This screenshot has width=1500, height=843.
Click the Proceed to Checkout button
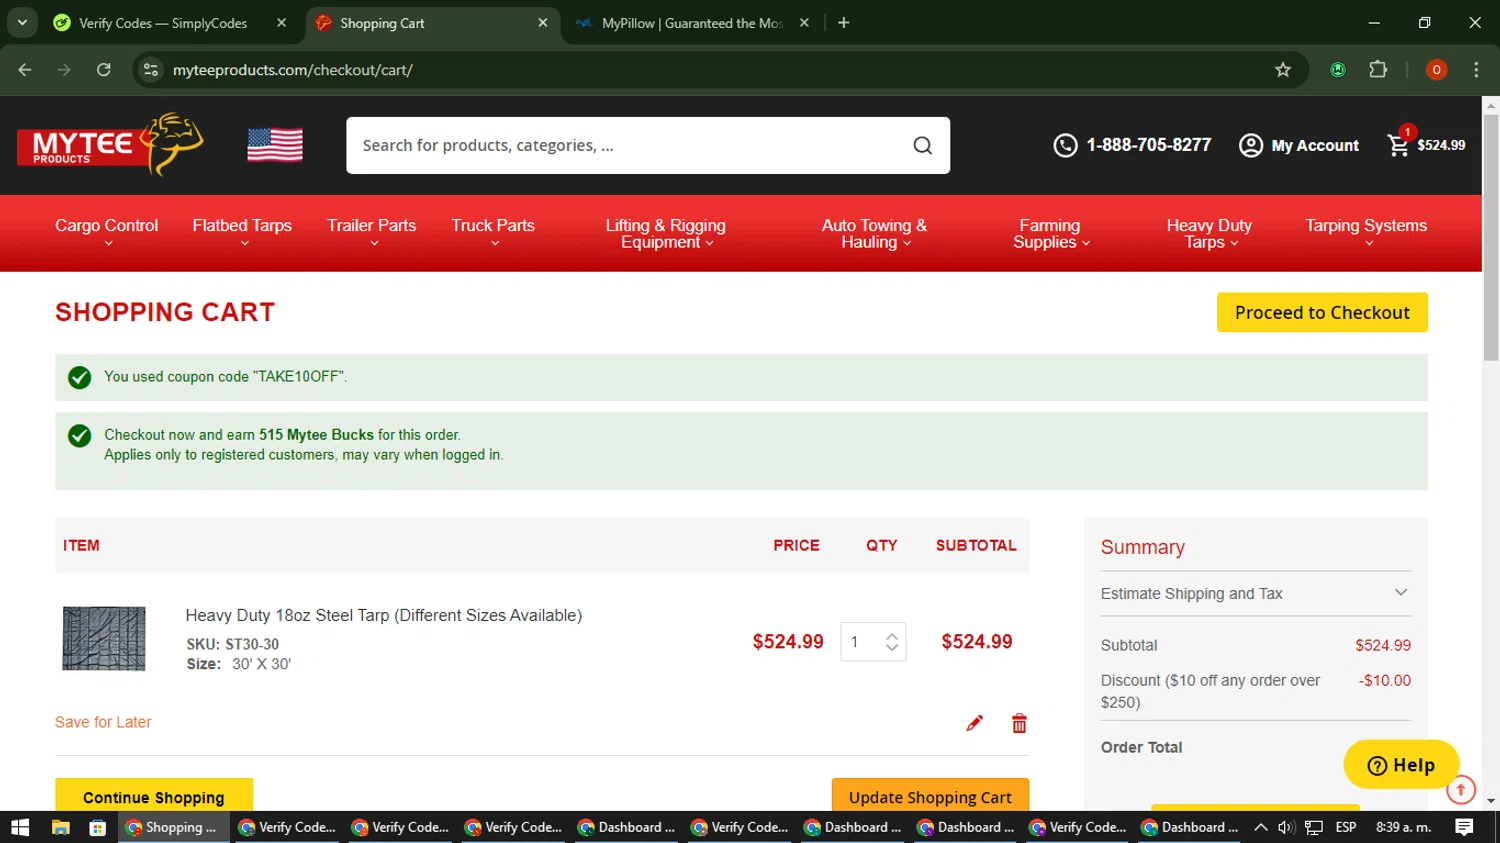pyautogui.click(x=1322, y=312)
